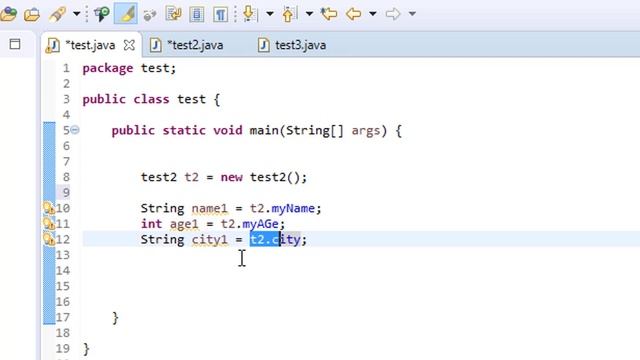
Task: Click the selected 't2.city' expression
Action: [275, 240]
